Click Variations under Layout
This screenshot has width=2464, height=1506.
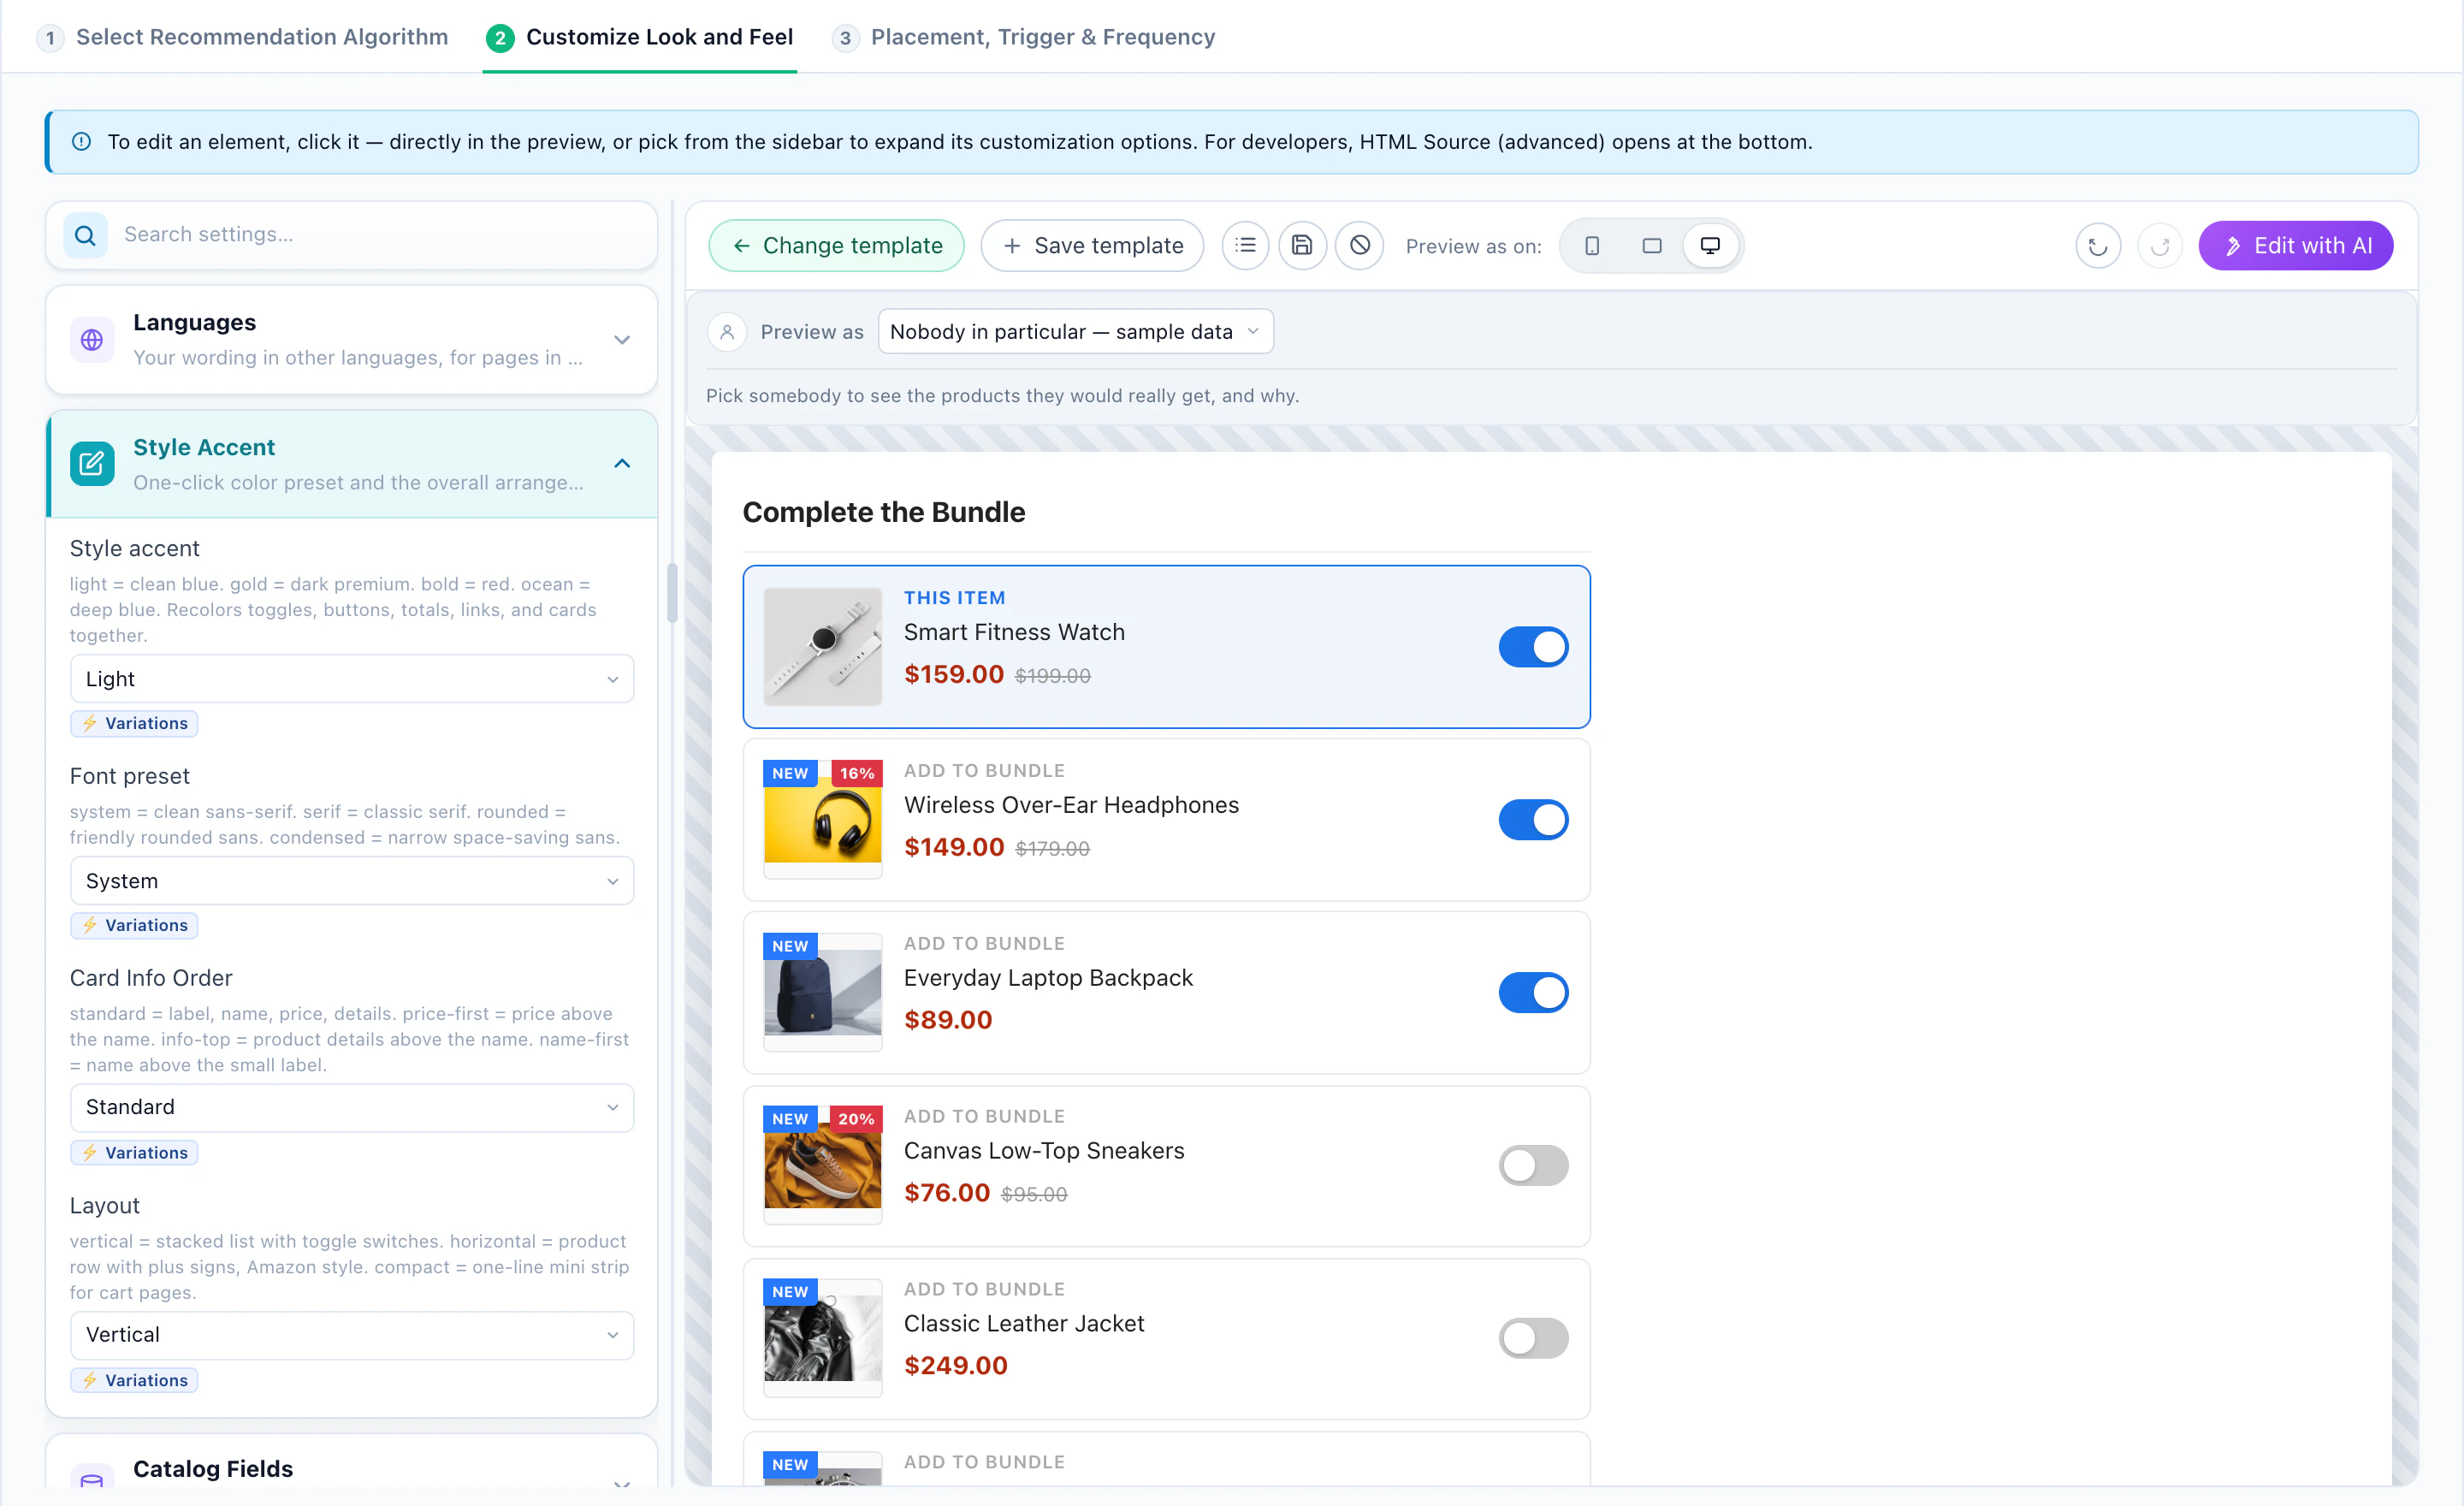pos(134,1381)
